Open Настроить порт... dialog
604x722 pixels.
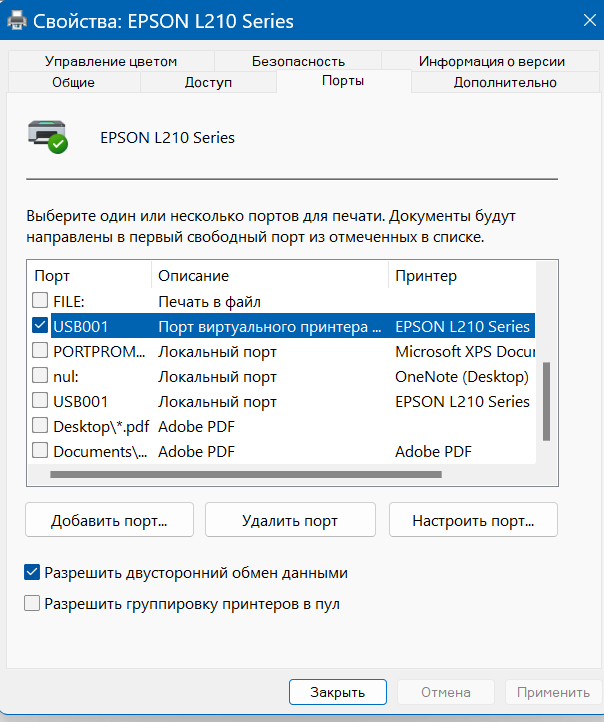tap(473, 520)
